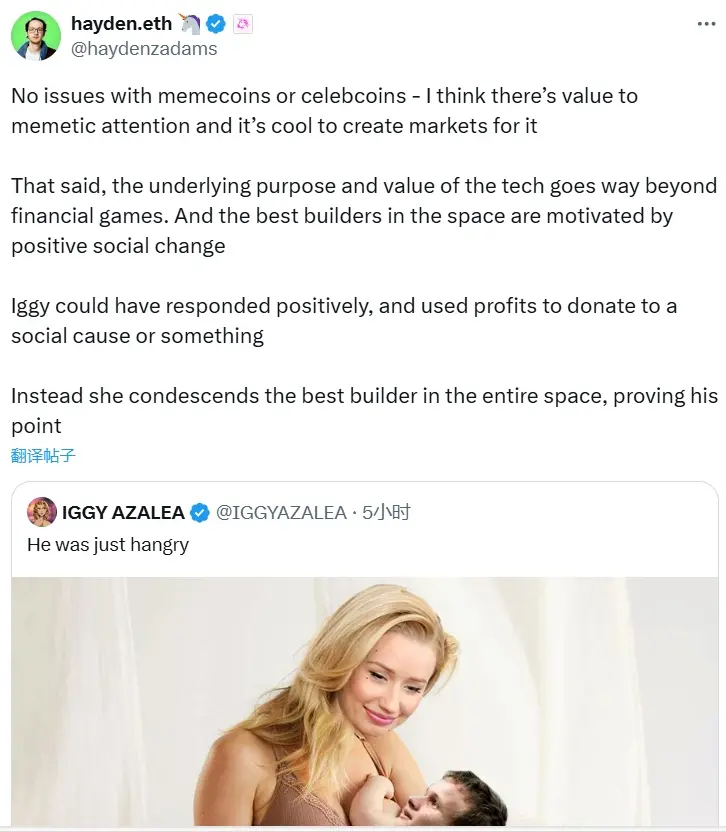Click the unicorn emoji in the display name

188,25
